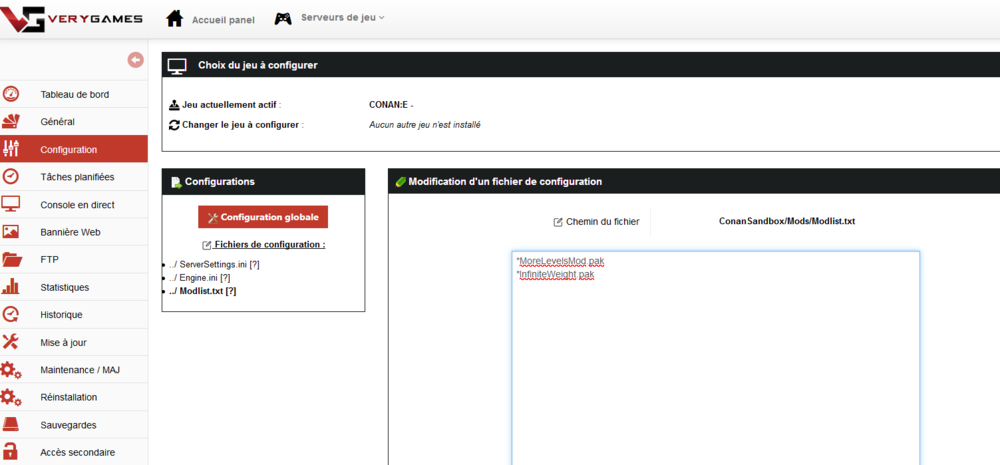
Task: Select Modlist.txt in configuration files
Action: point(201,291)
